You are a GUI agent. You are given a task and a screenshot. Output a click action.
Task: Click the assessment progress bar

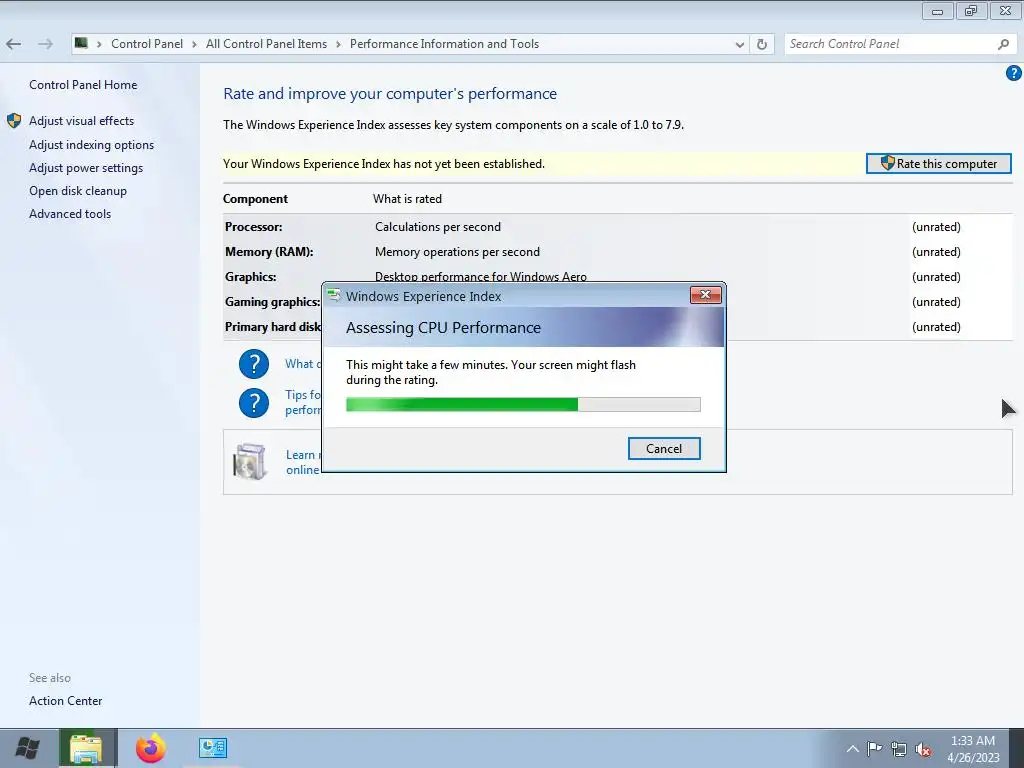pyautogui.click(x=523, y=404)
